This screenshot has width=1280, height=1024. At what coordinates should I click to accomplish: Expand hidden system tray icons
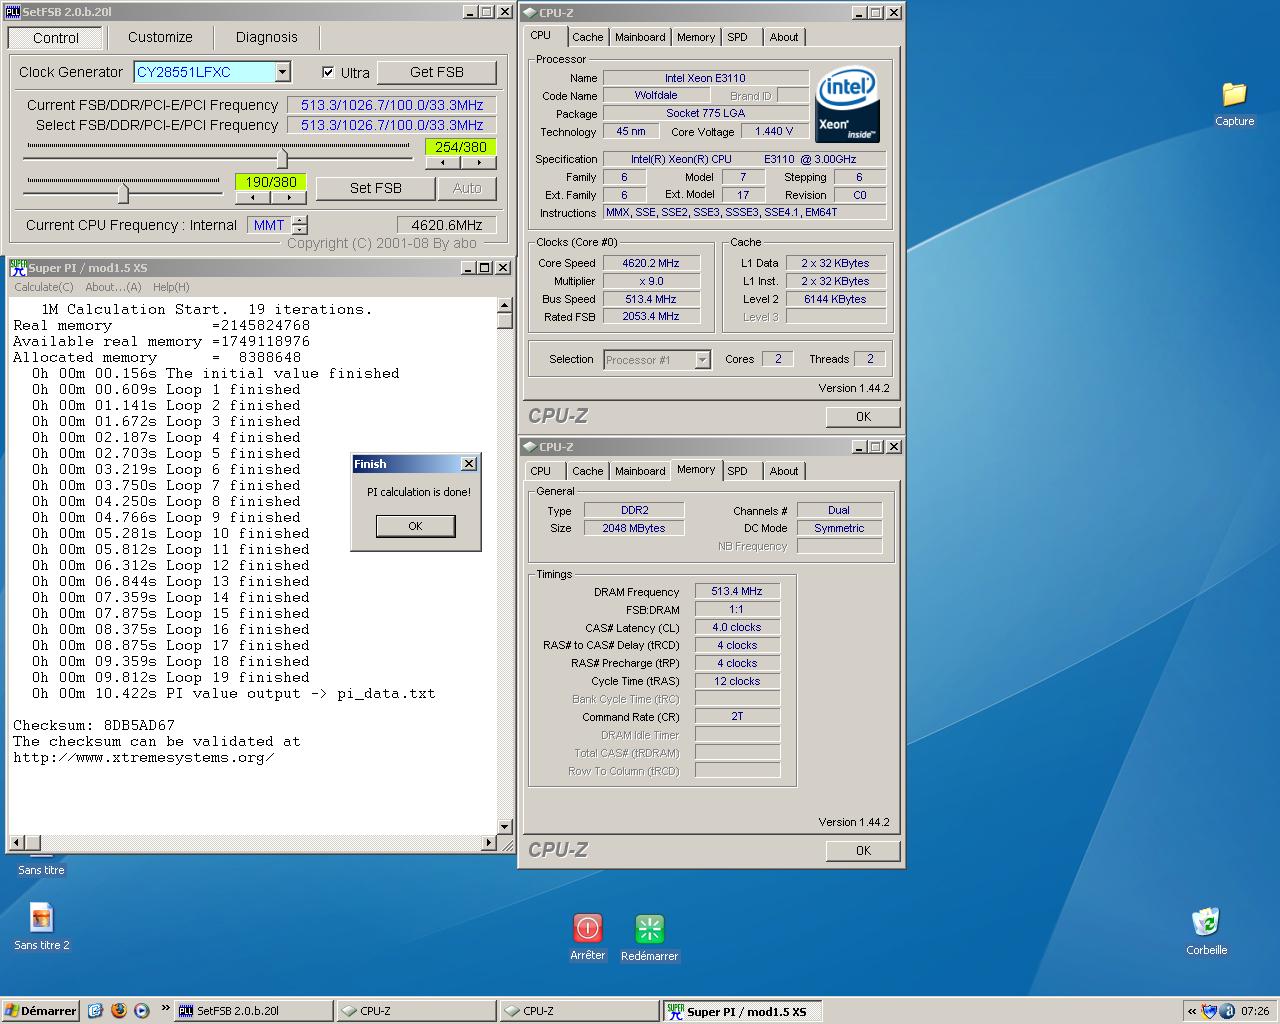click(x=1191, y=1011)
